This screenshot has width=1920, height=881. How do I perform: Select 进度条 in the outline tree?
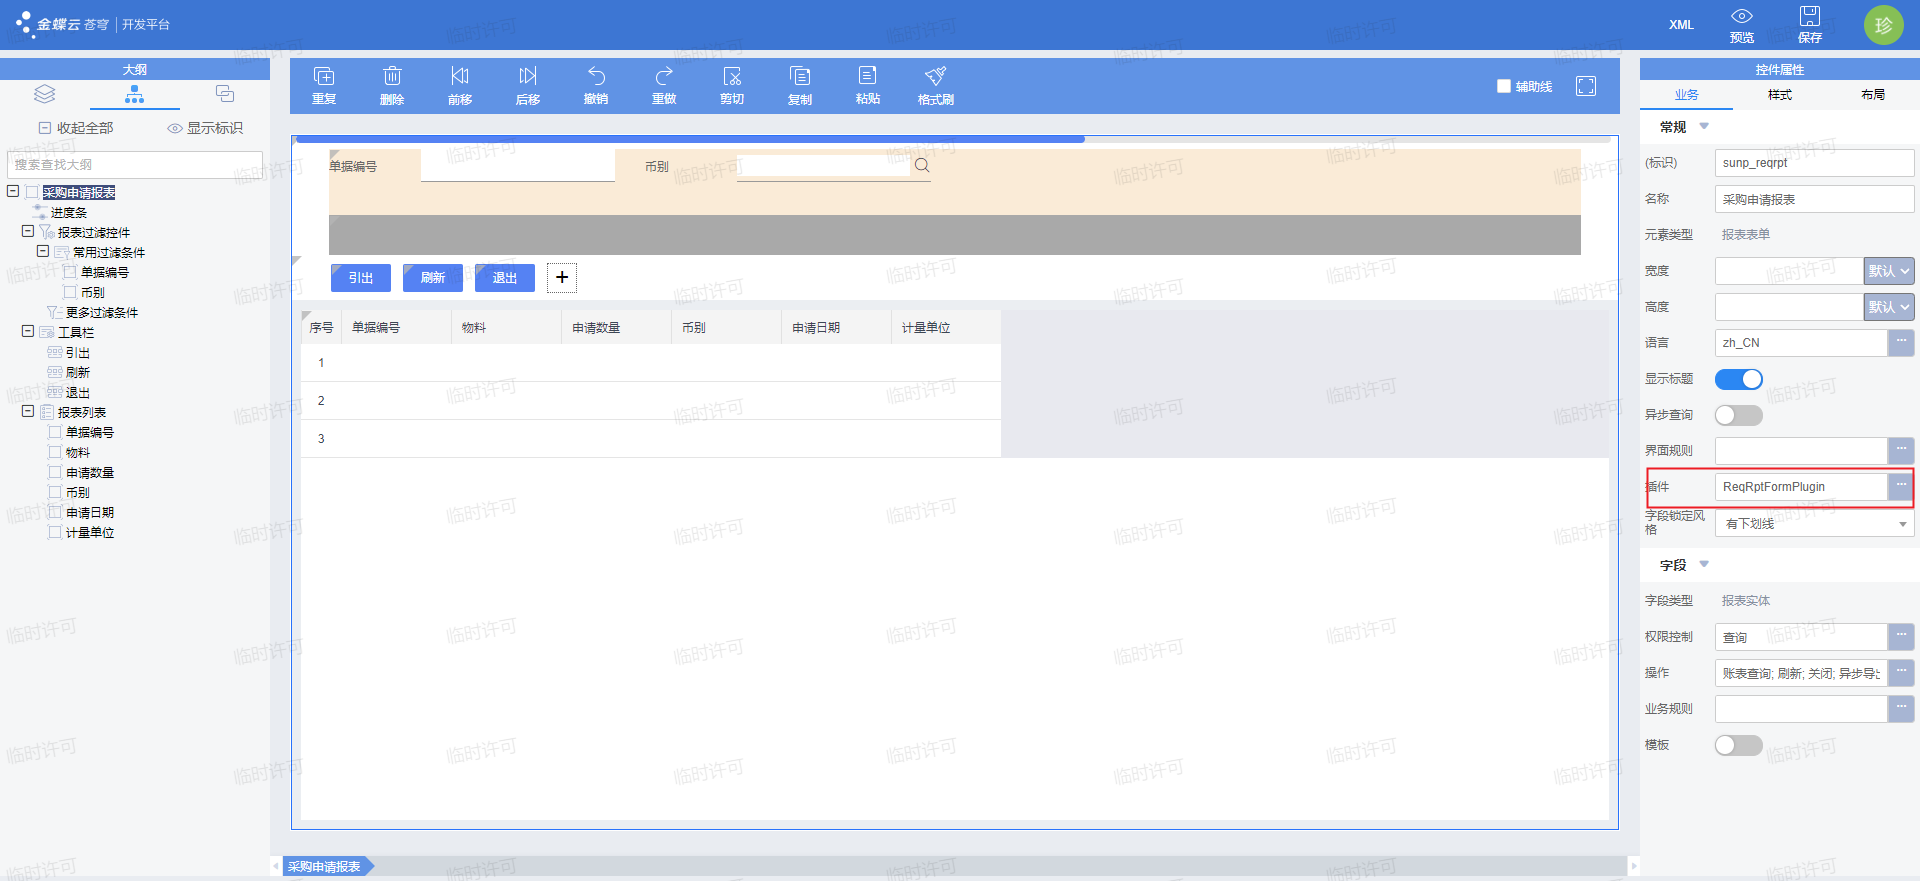click(x=69, y=212)
